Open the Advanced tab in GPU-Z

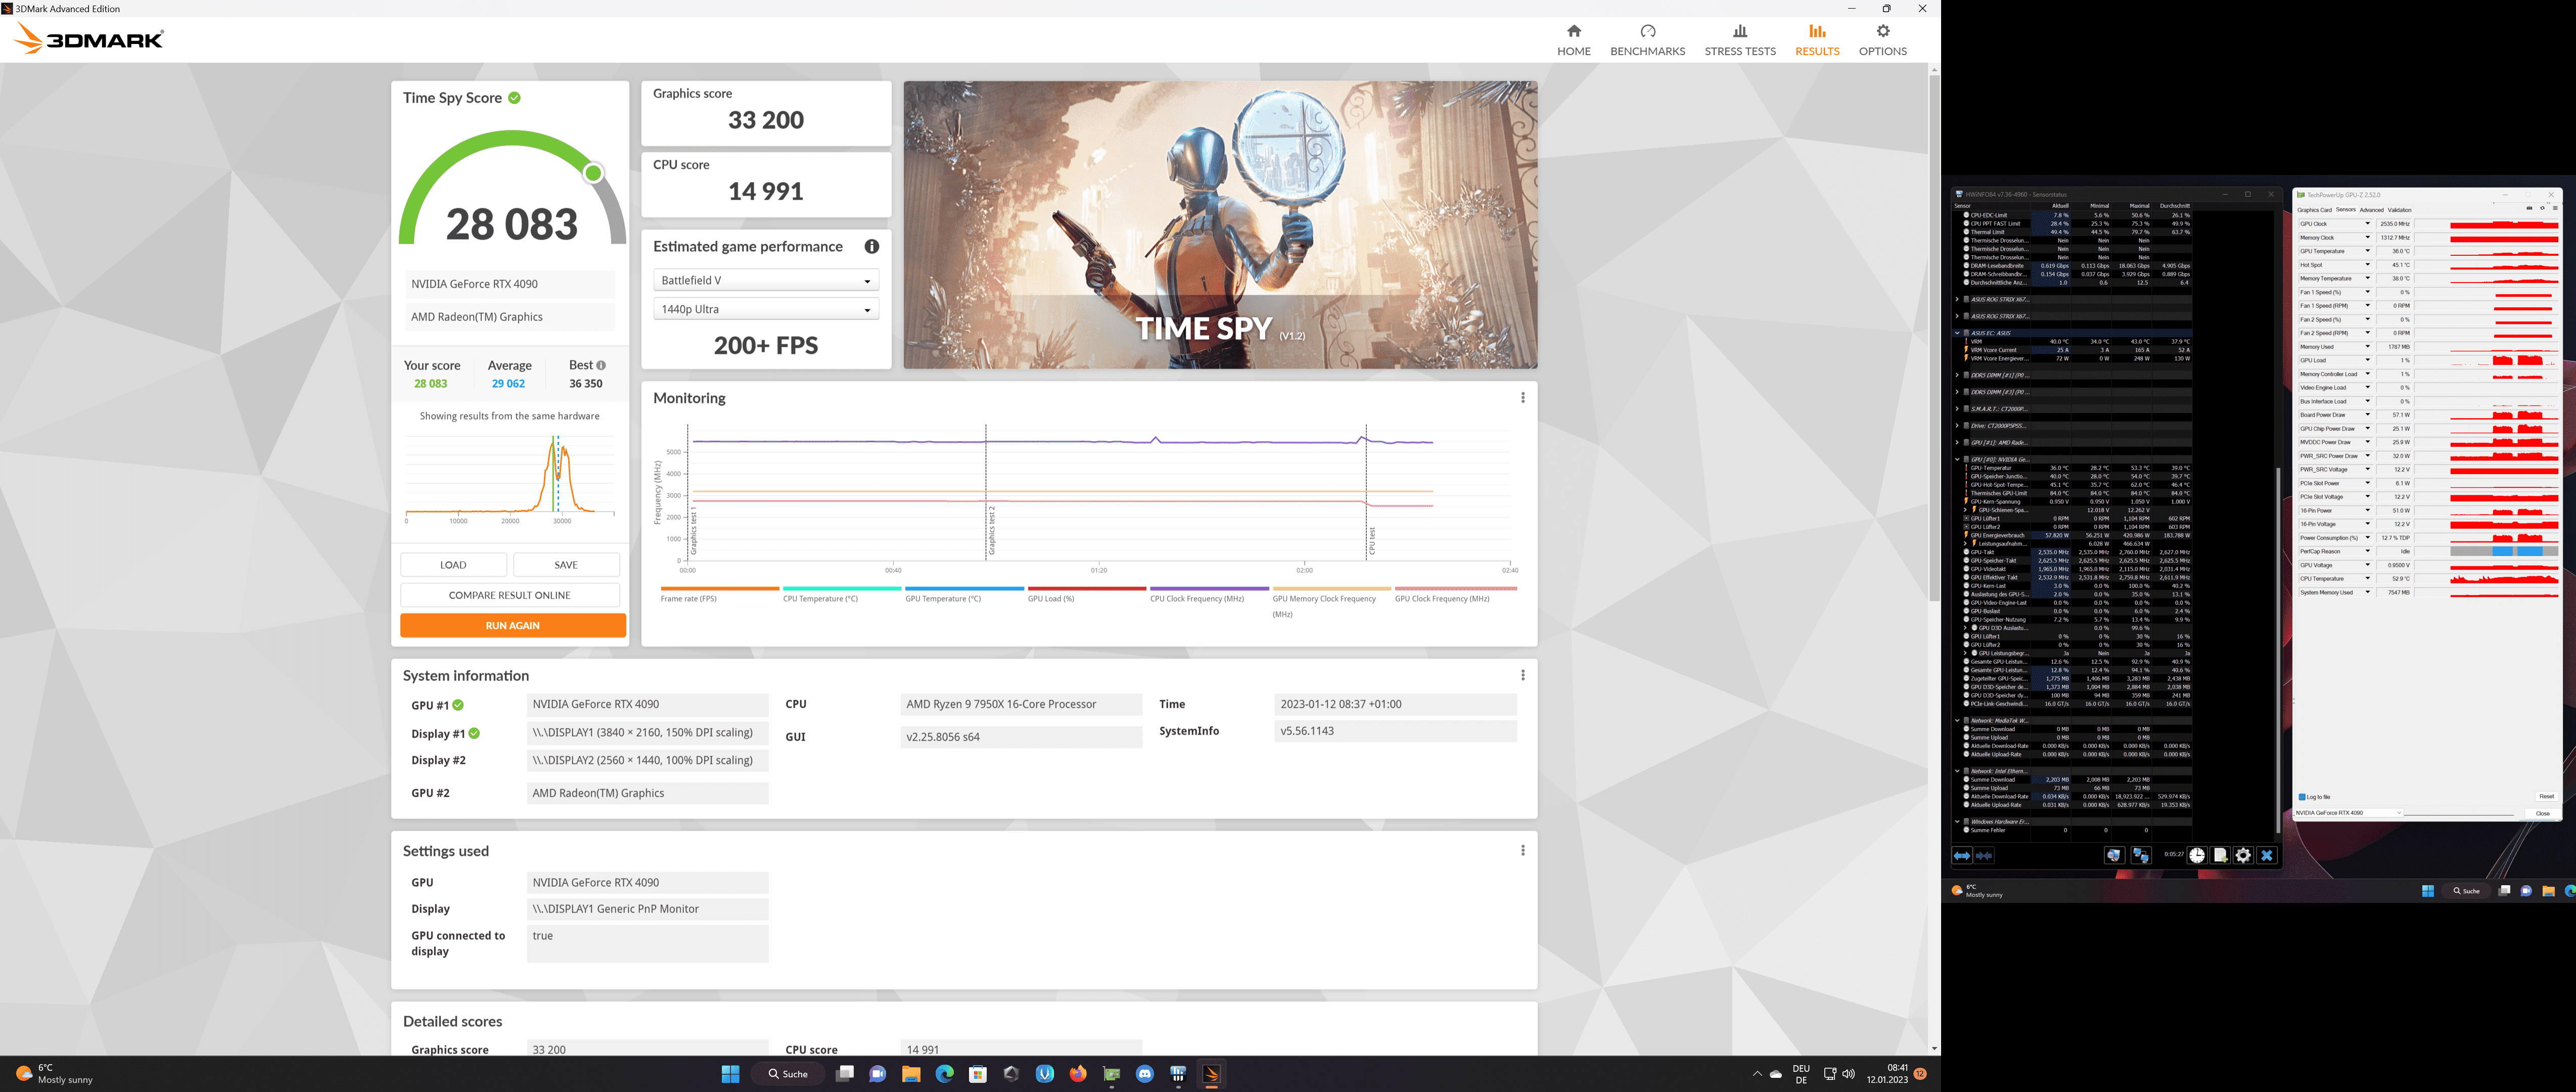click(x=2371, y=210)
